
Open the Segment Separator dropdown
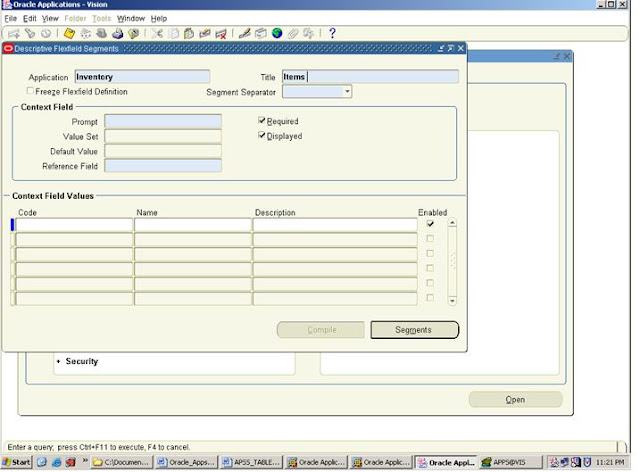click(x=347, y=91)
